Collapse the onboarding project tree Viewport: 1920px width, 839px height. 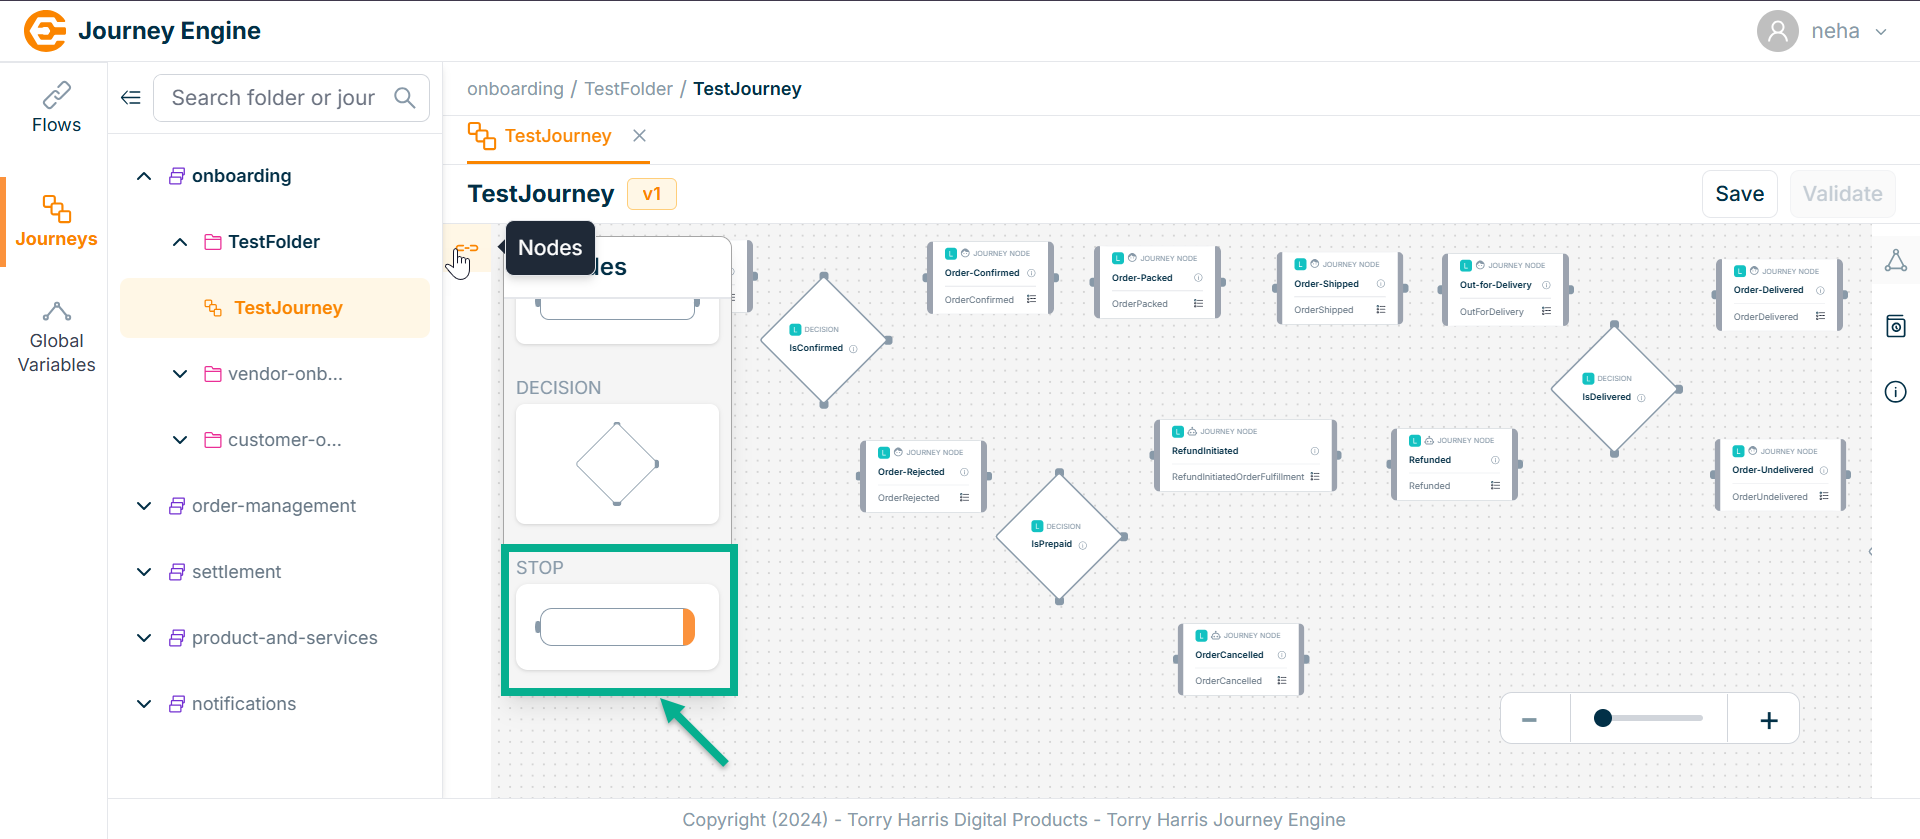tap(144, 176)
